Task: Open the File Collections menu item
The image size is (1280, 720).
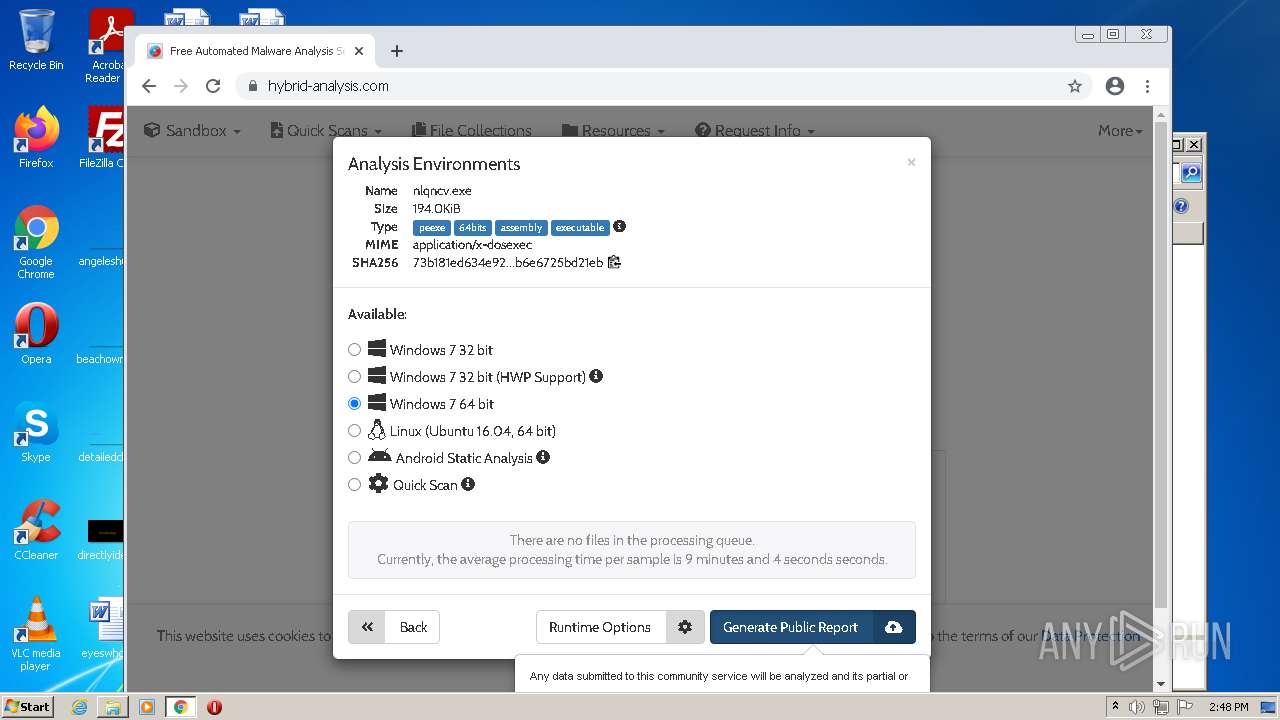Action: 472,131
